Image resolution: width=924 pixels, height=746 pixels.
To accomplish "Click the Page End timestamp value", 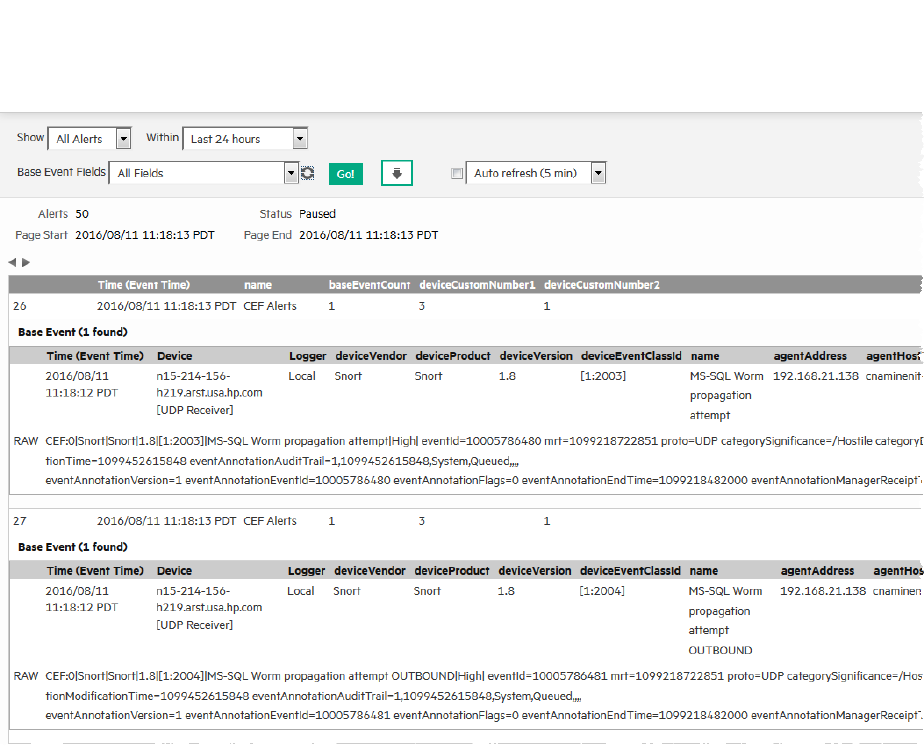I will pos(369,235).
